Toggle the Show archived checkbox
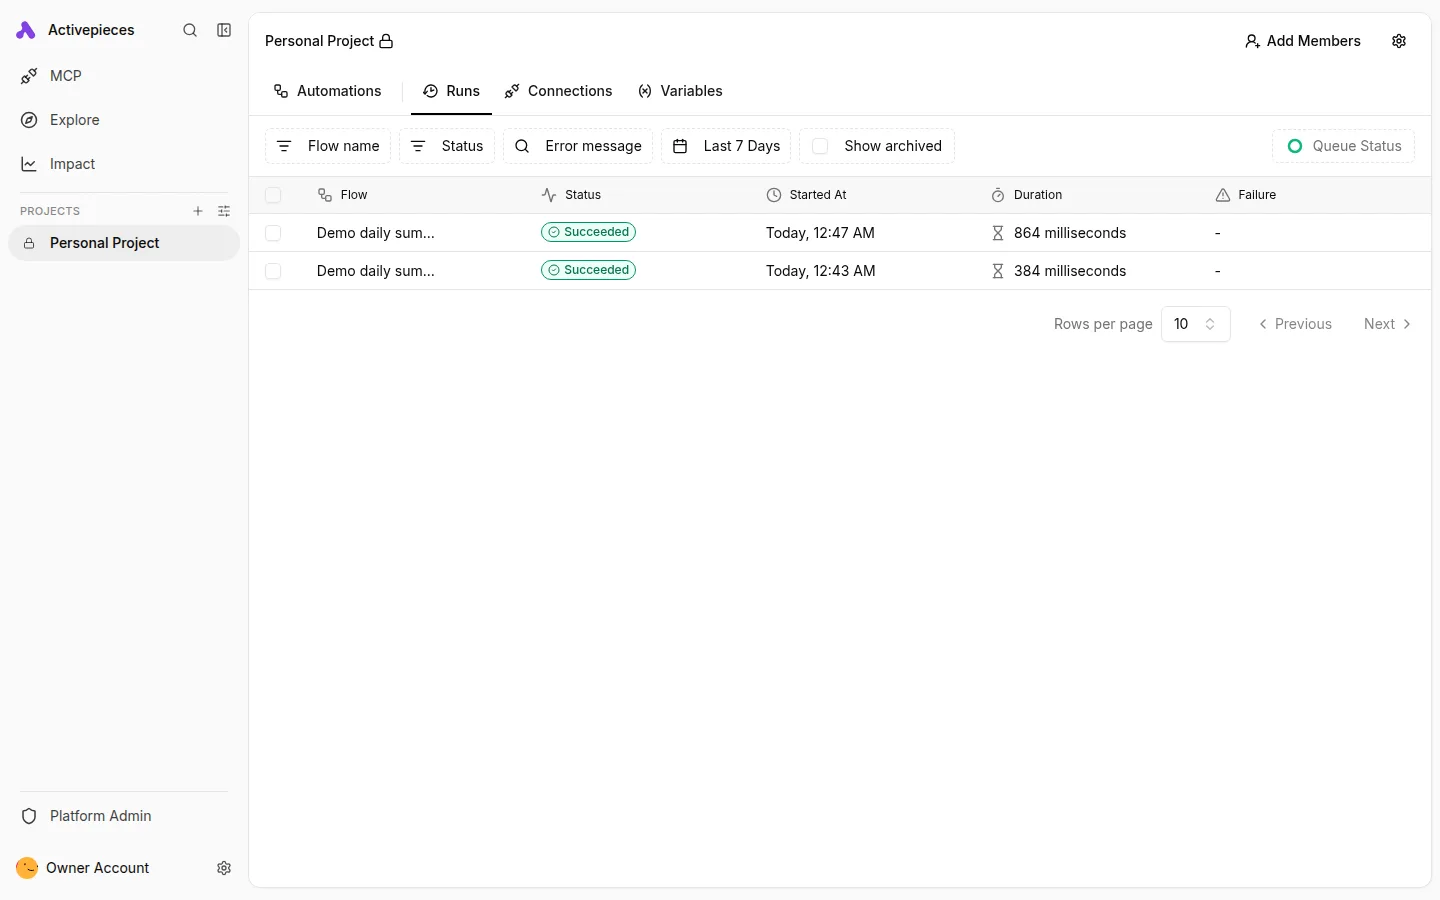Screen dimensions: 1440x900 pyautogui.click(x=820, y=146)
